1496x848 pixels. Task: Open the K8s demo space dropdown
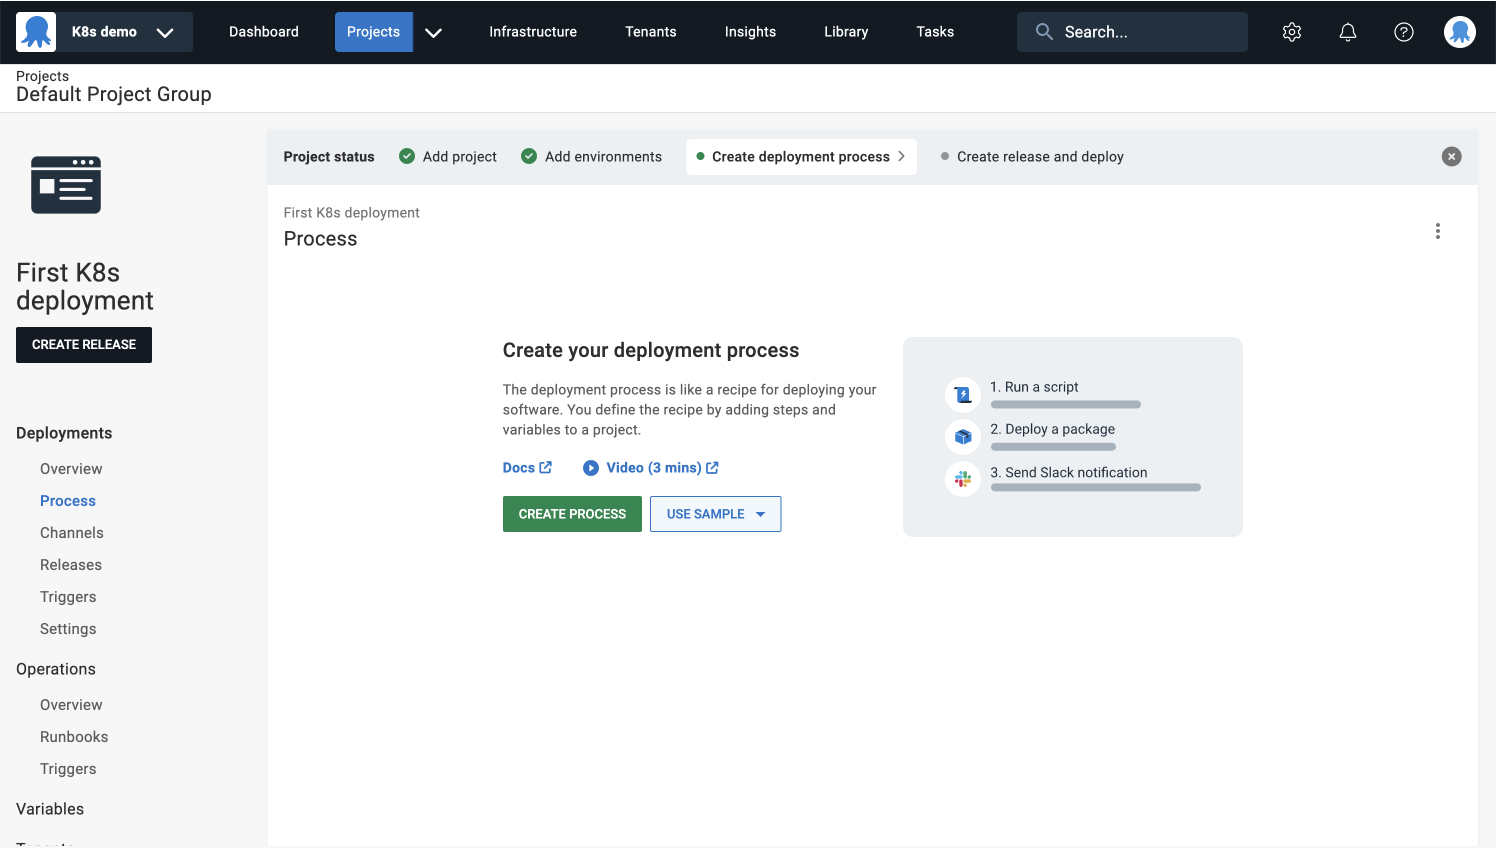pos(103,31)
